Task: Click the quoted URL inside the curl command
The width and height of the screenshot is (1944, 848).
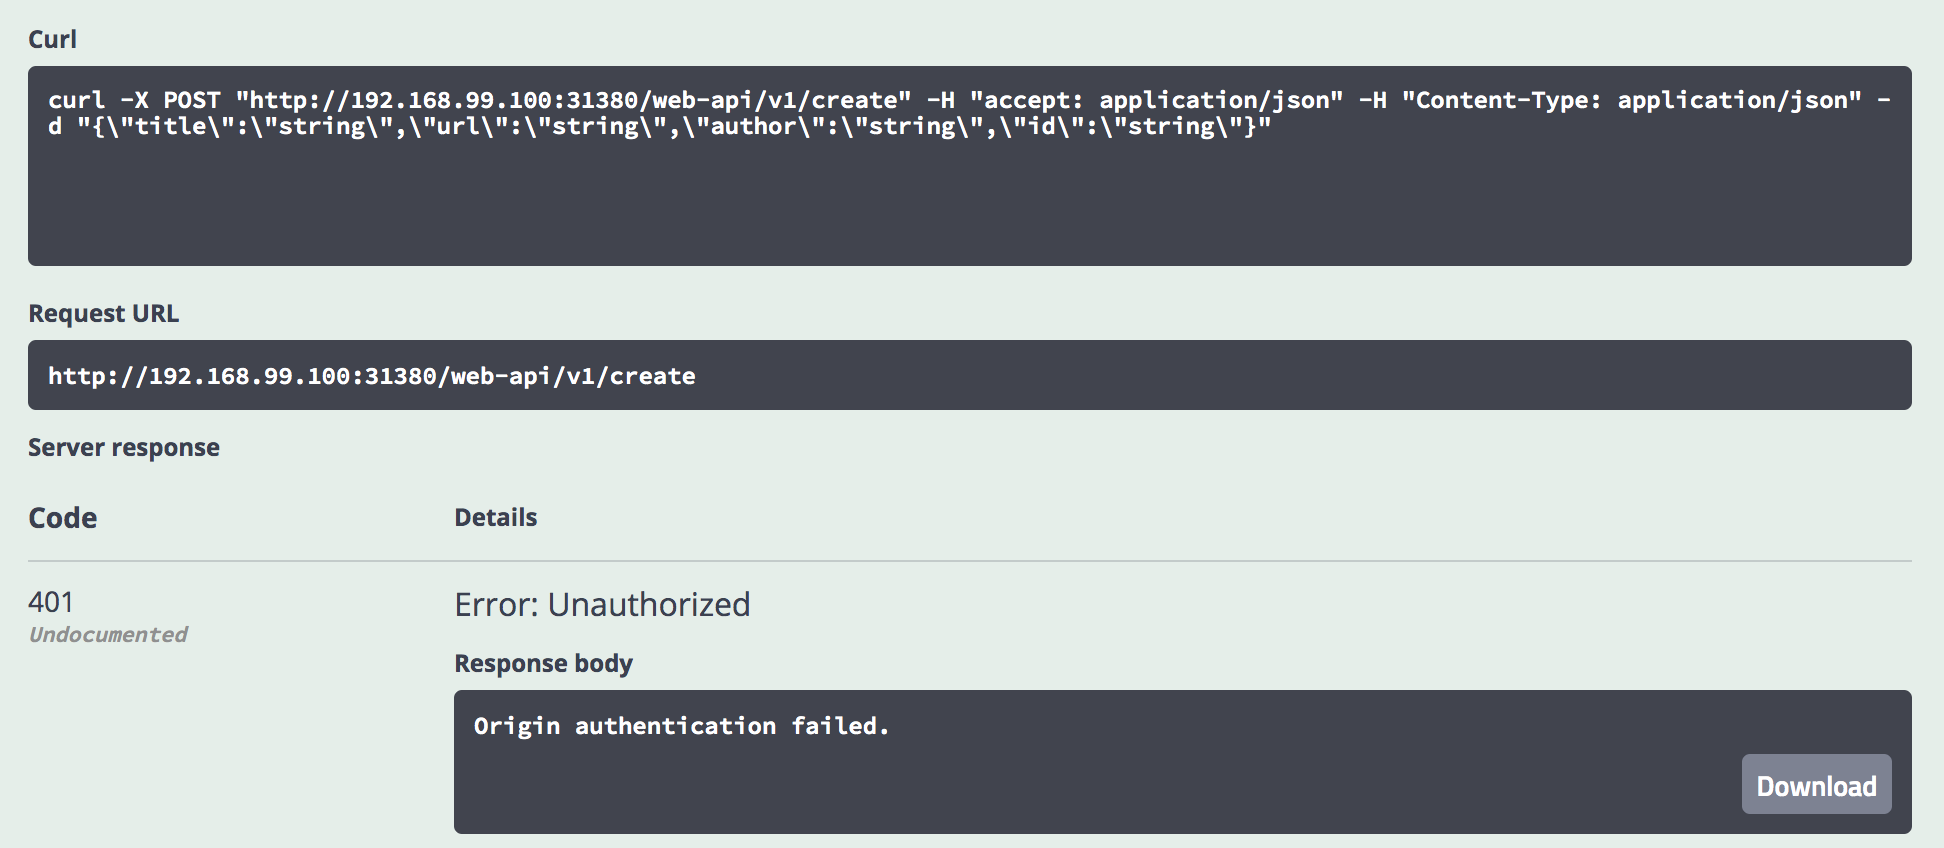Action: [x=573, y=100]
